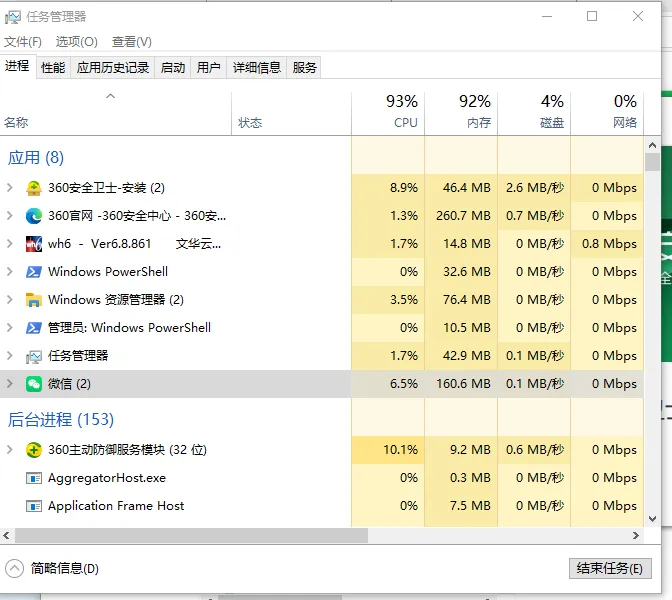Click the wh6 application icon
Image resolution: width=672 pixels, height=600 pixels.
point(33,244)
